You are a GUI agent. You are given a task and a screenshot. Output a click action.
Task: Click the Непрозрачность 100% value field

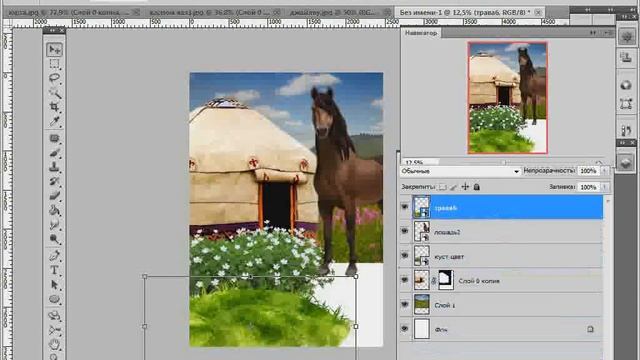(x=588, y=171)
